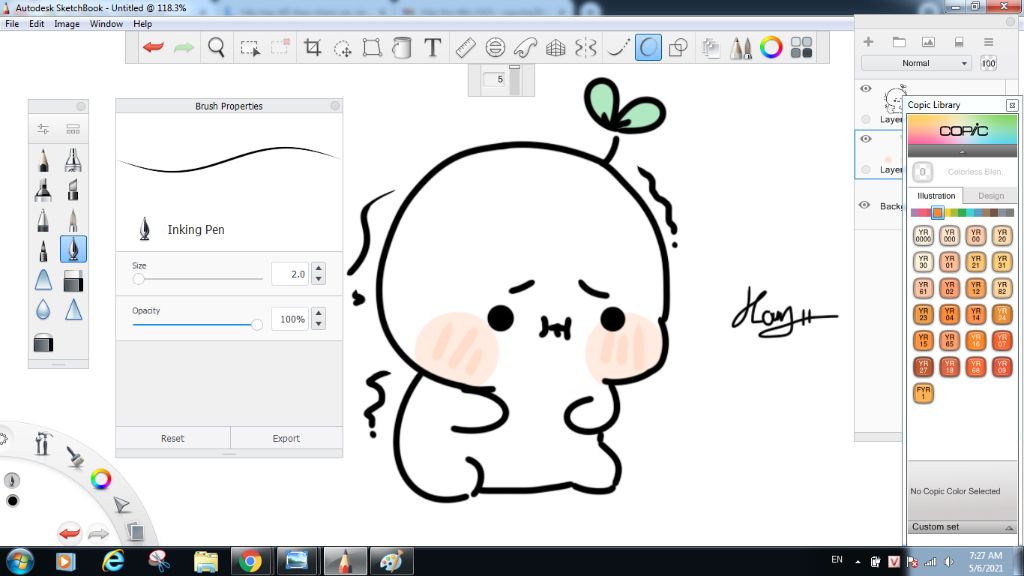
Task: Select the Zoom magnifier tool
Action: click(216, 47)
